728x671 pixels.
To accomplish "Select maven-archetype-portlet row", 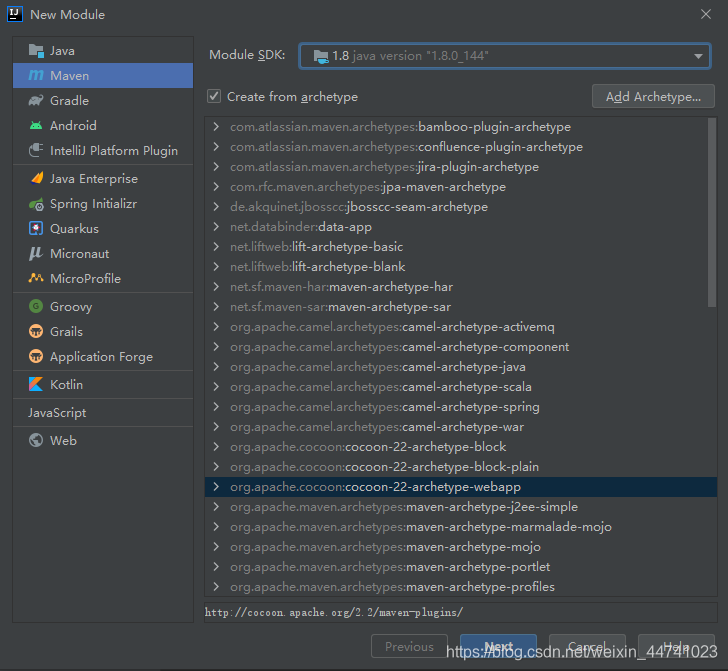I will pyautogui.click(x=461, y=566).
